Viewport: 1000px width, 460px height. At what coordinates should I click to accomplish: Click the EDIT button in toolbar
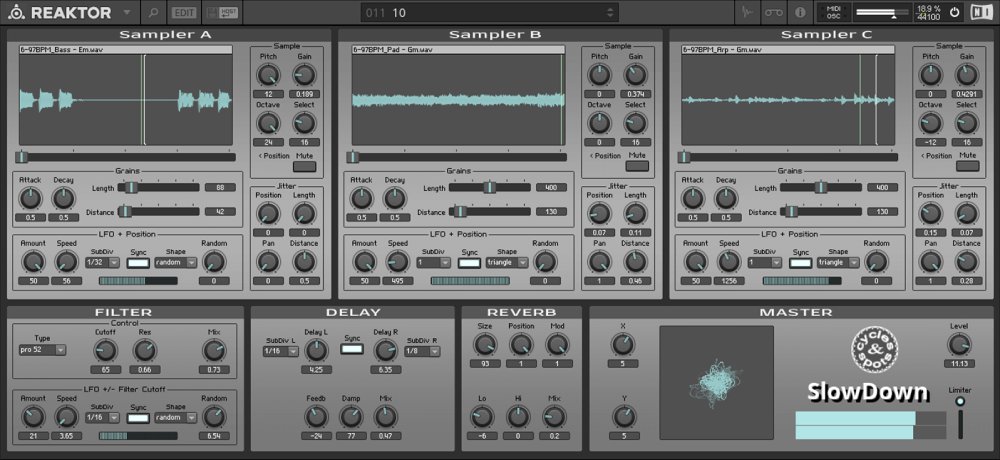[x=184, y=13]
